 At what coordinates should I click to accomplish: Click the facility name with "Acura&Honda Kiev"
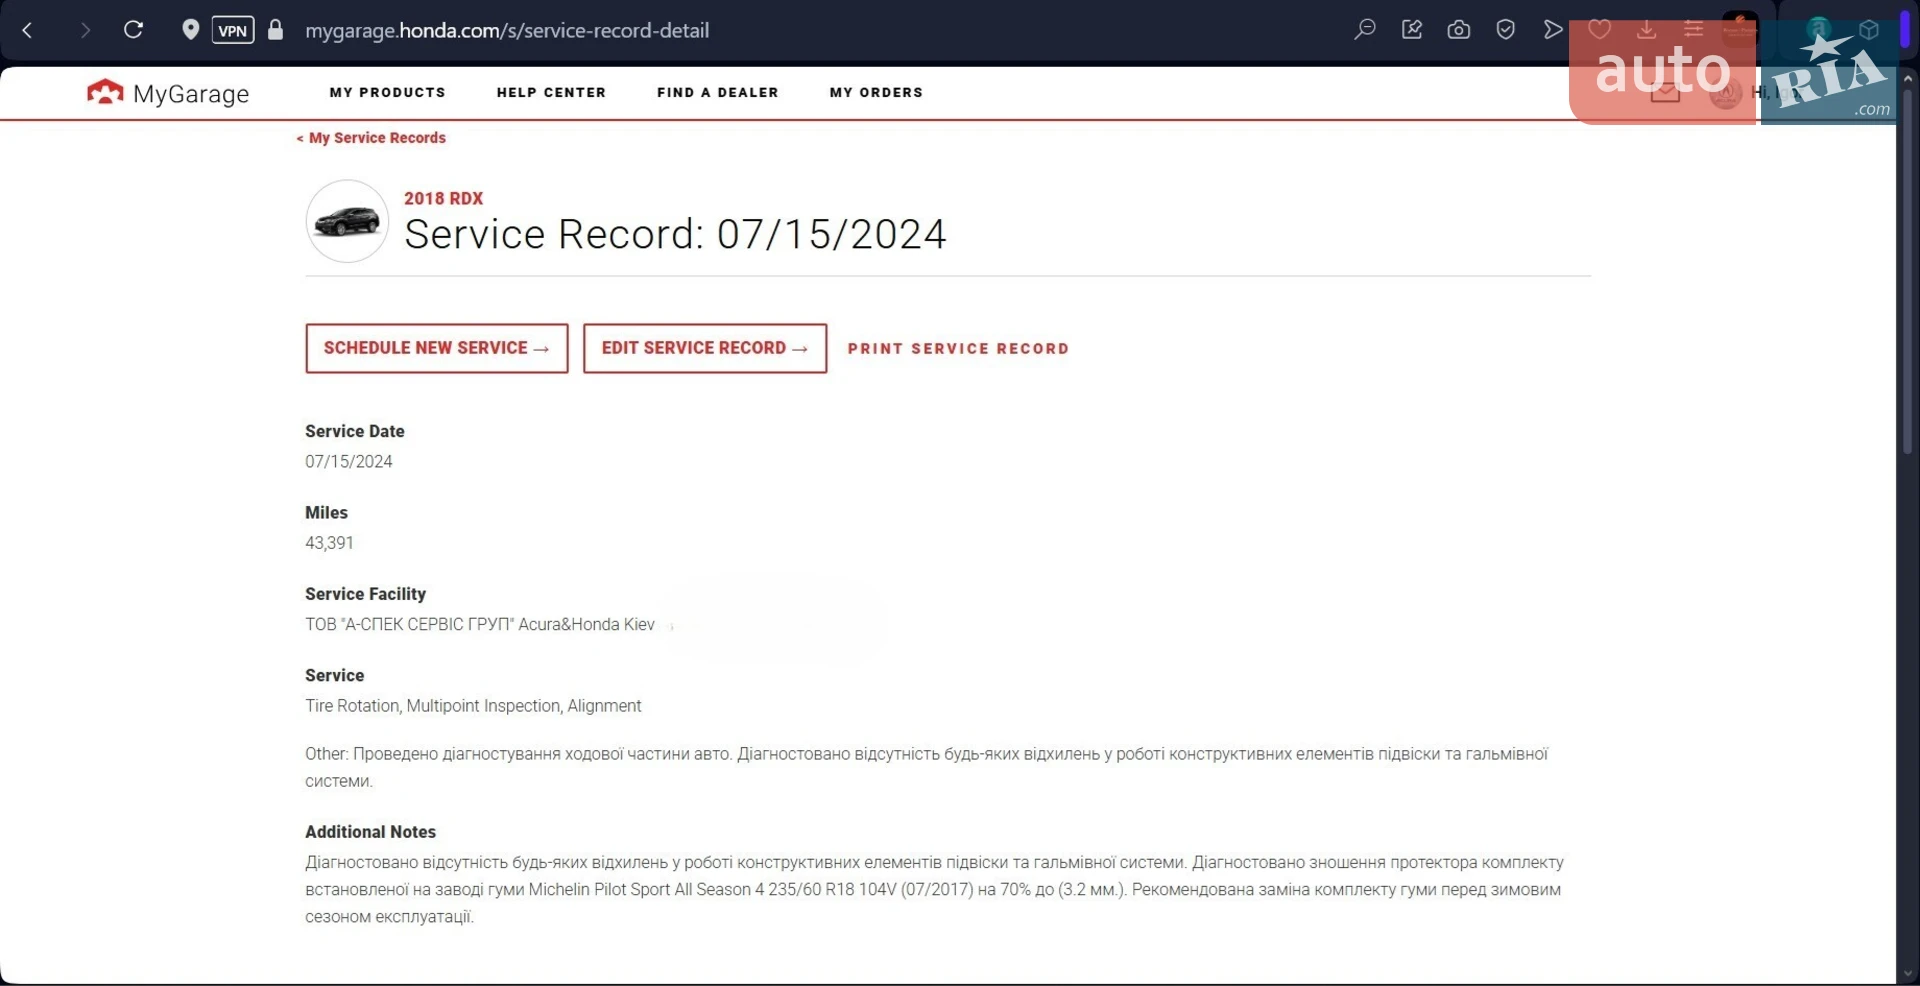[x=480, y=625]
